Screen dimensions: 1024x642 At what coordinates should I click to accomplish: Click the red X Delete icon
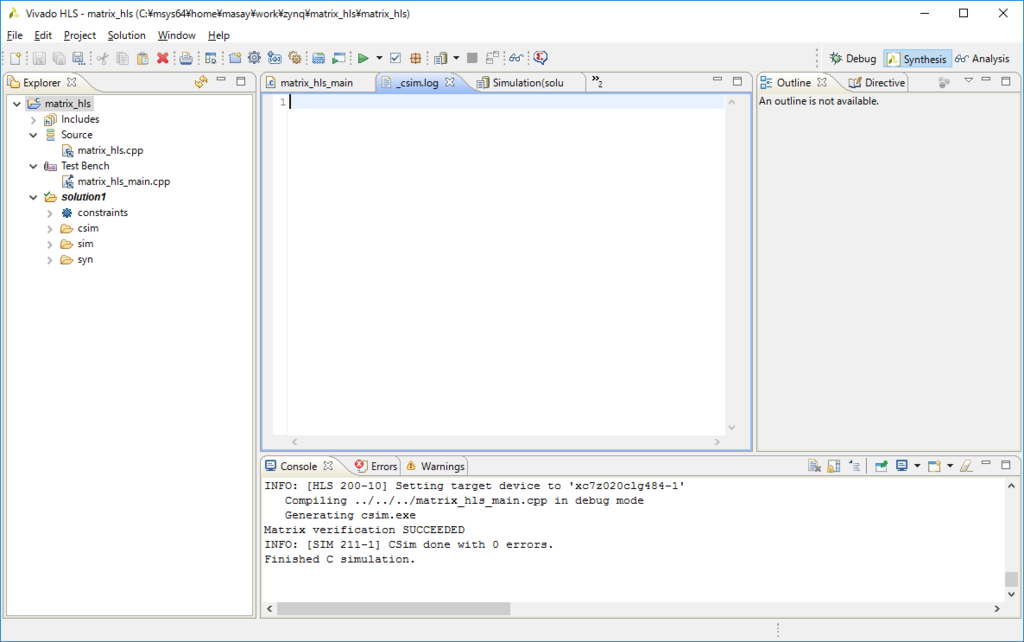(163, 58)
